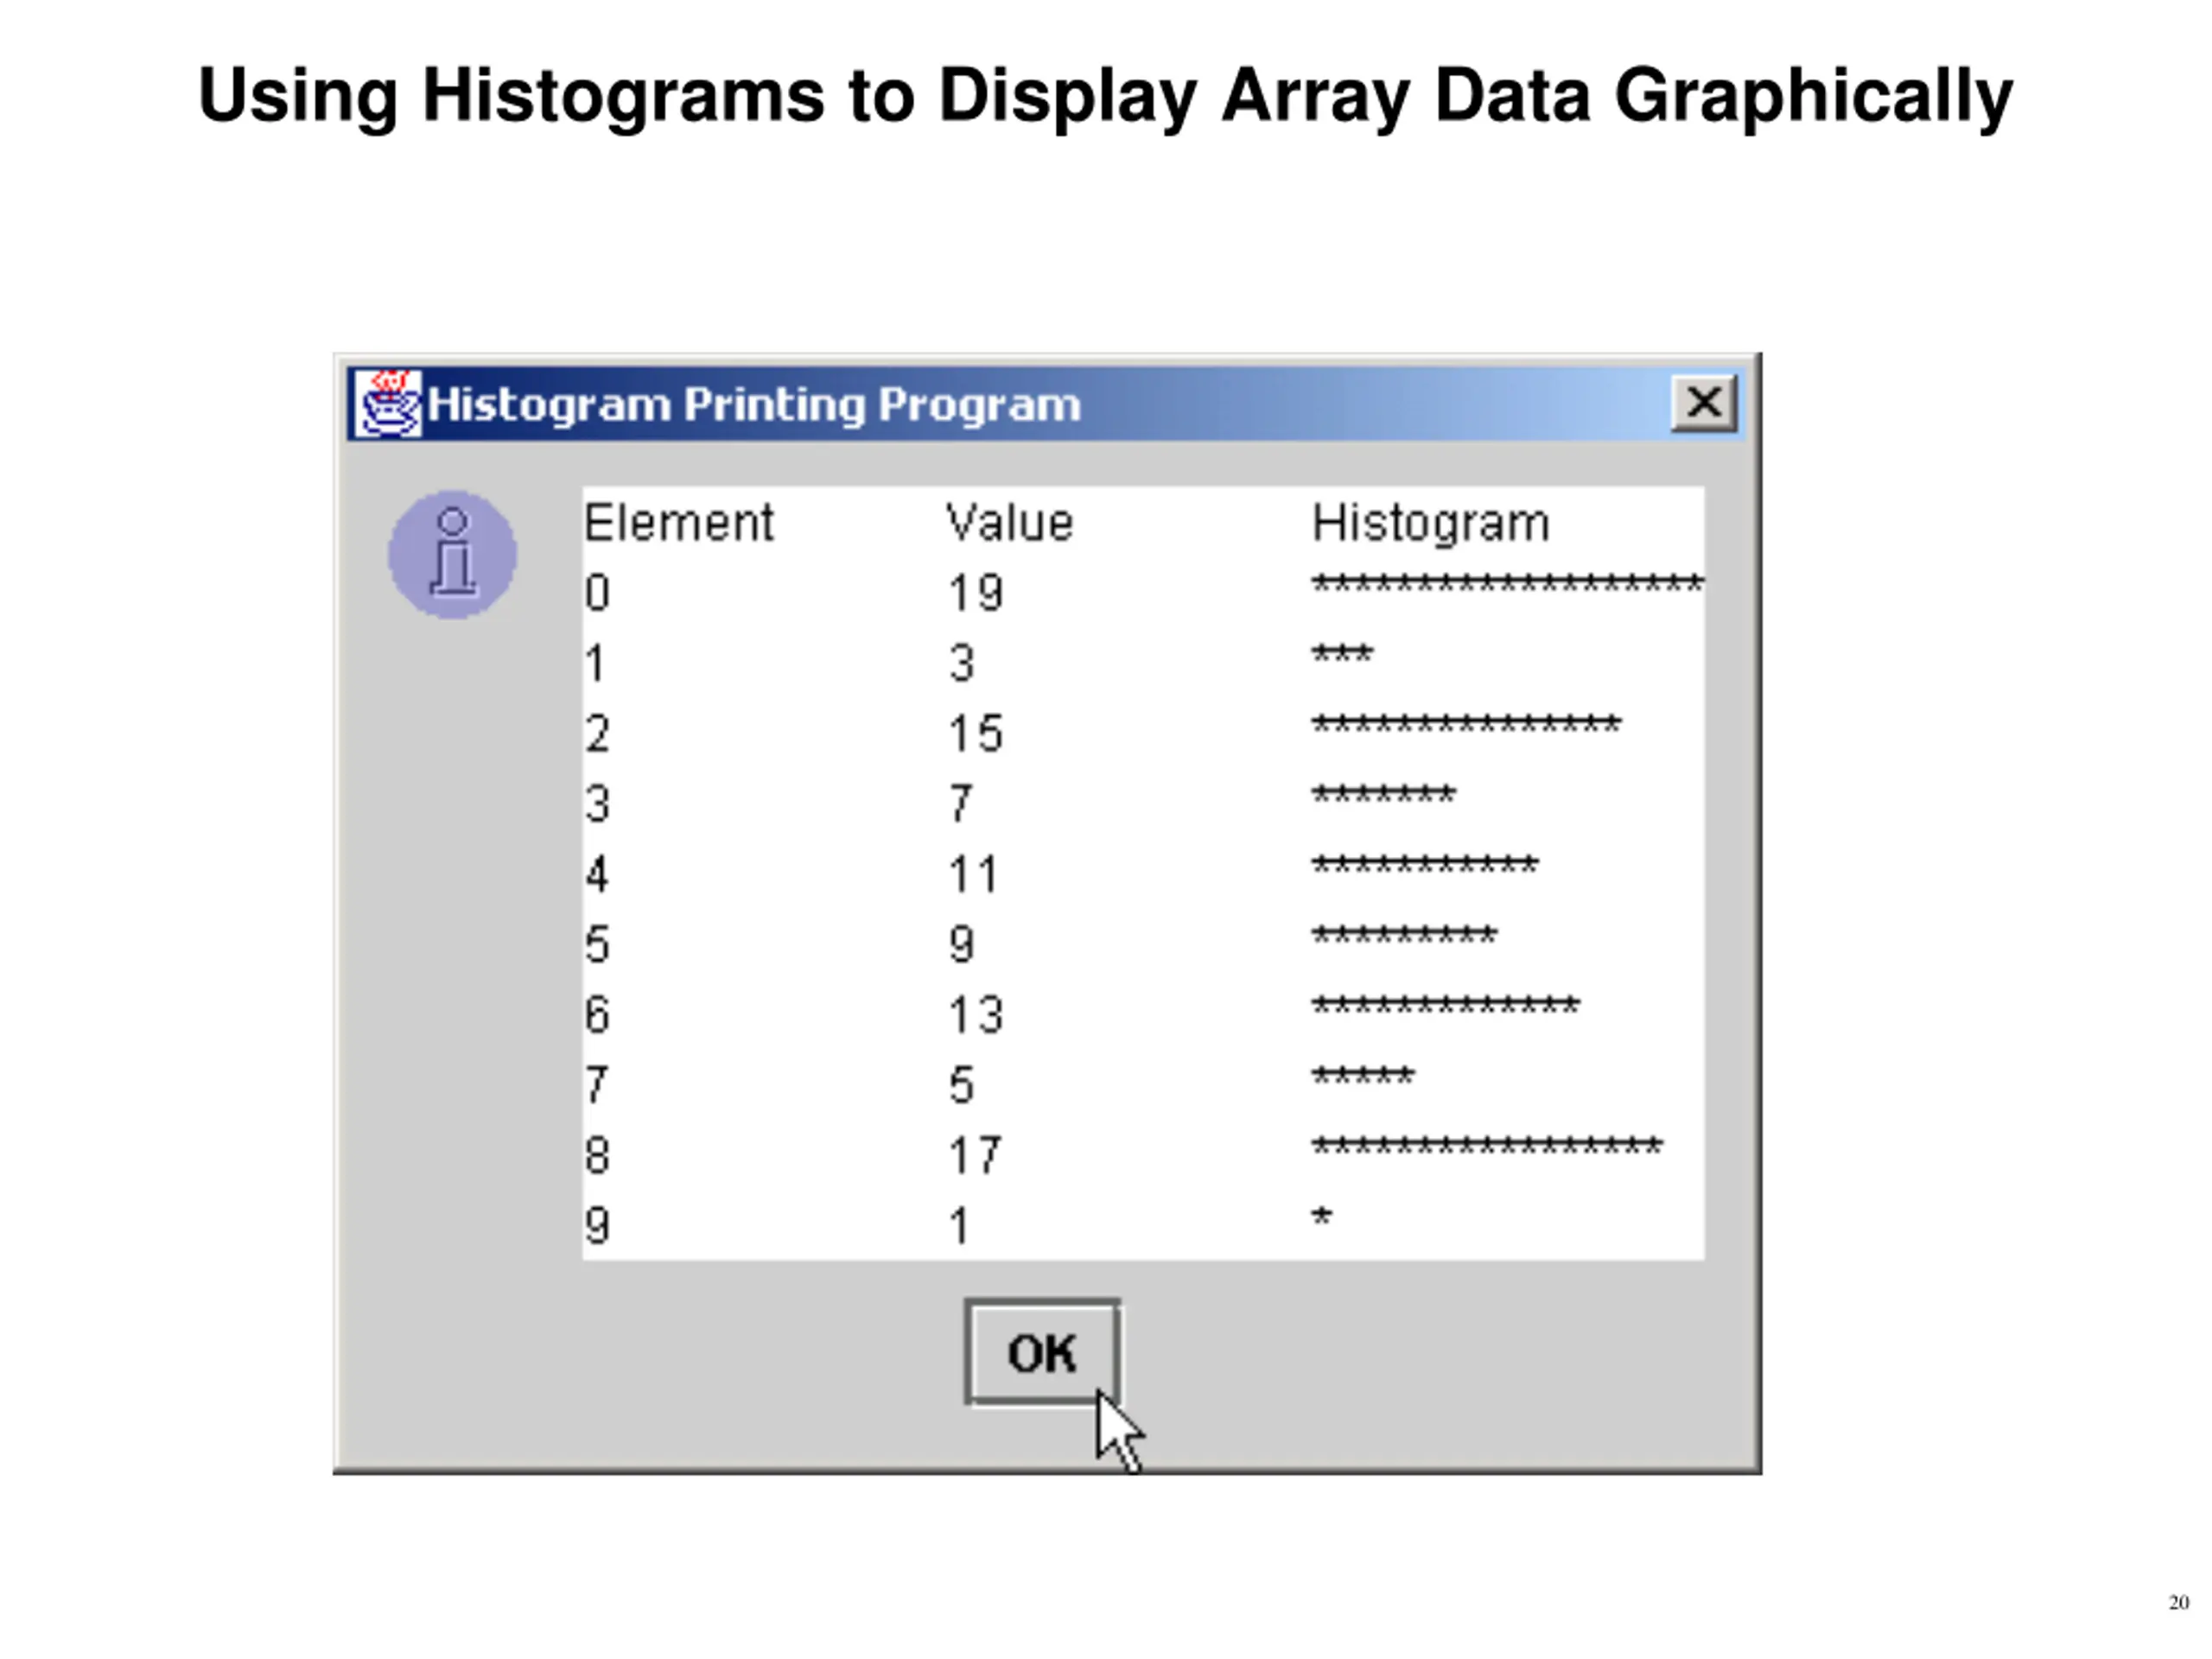Click the three-asterisk histogram bar

(x=1342, y=654)
